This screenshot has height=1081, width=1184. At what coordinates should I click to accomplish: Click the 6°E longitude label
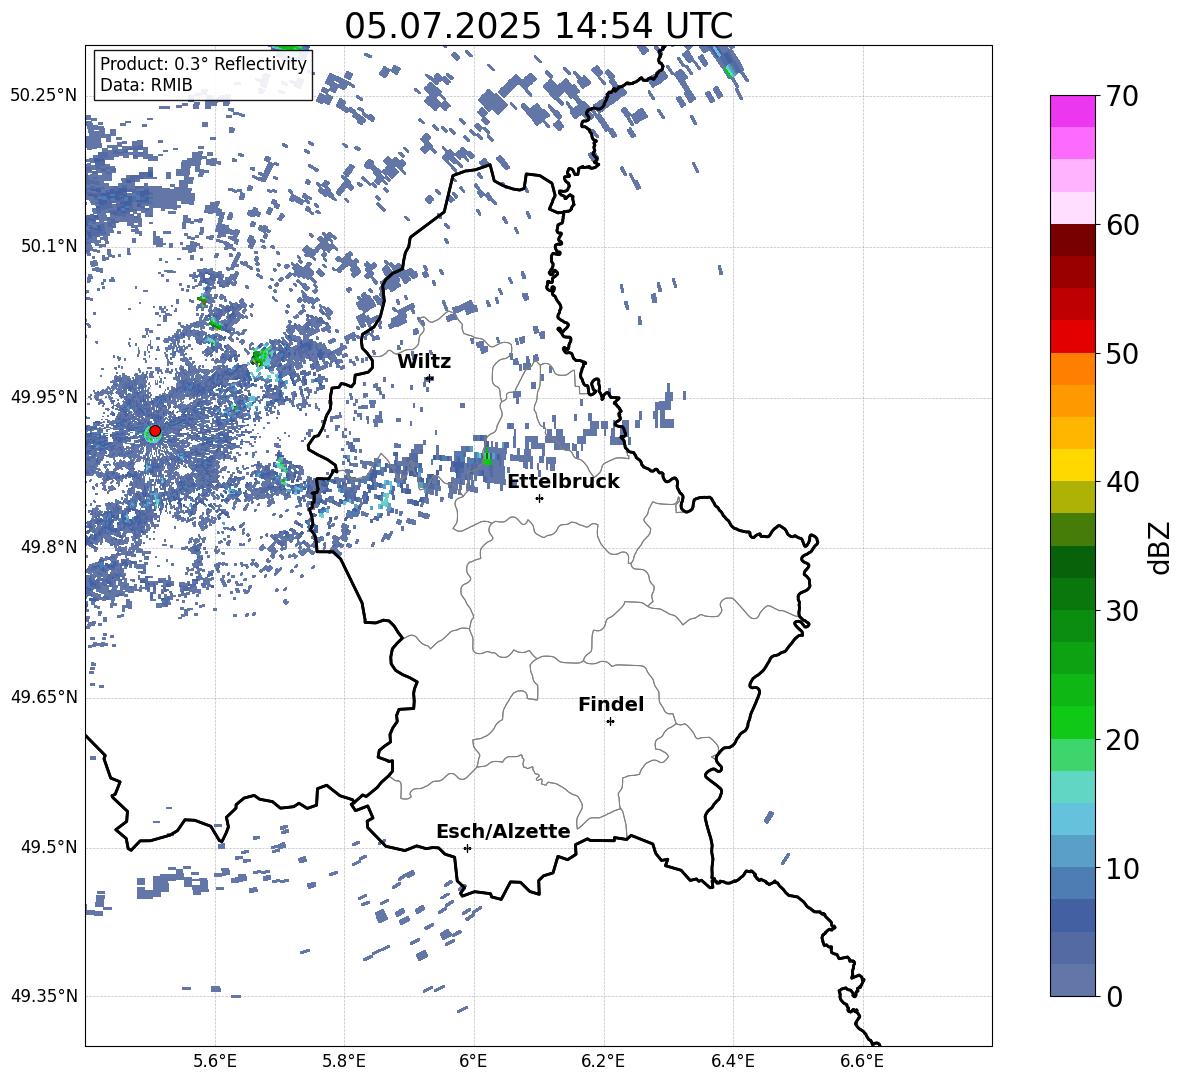tap(473, 1062)
